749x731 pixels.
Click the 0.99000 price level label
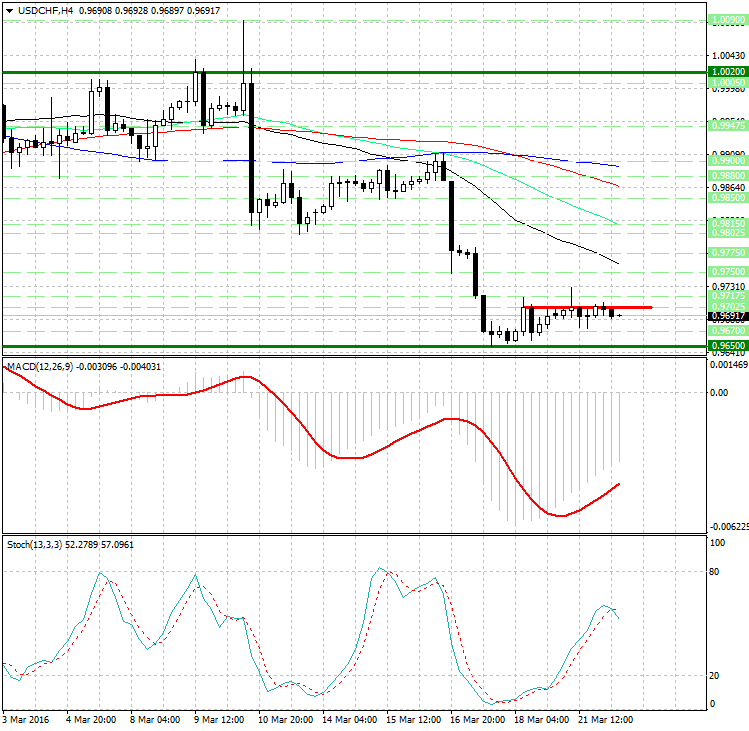pyautogui.click(x=728, y=161)
